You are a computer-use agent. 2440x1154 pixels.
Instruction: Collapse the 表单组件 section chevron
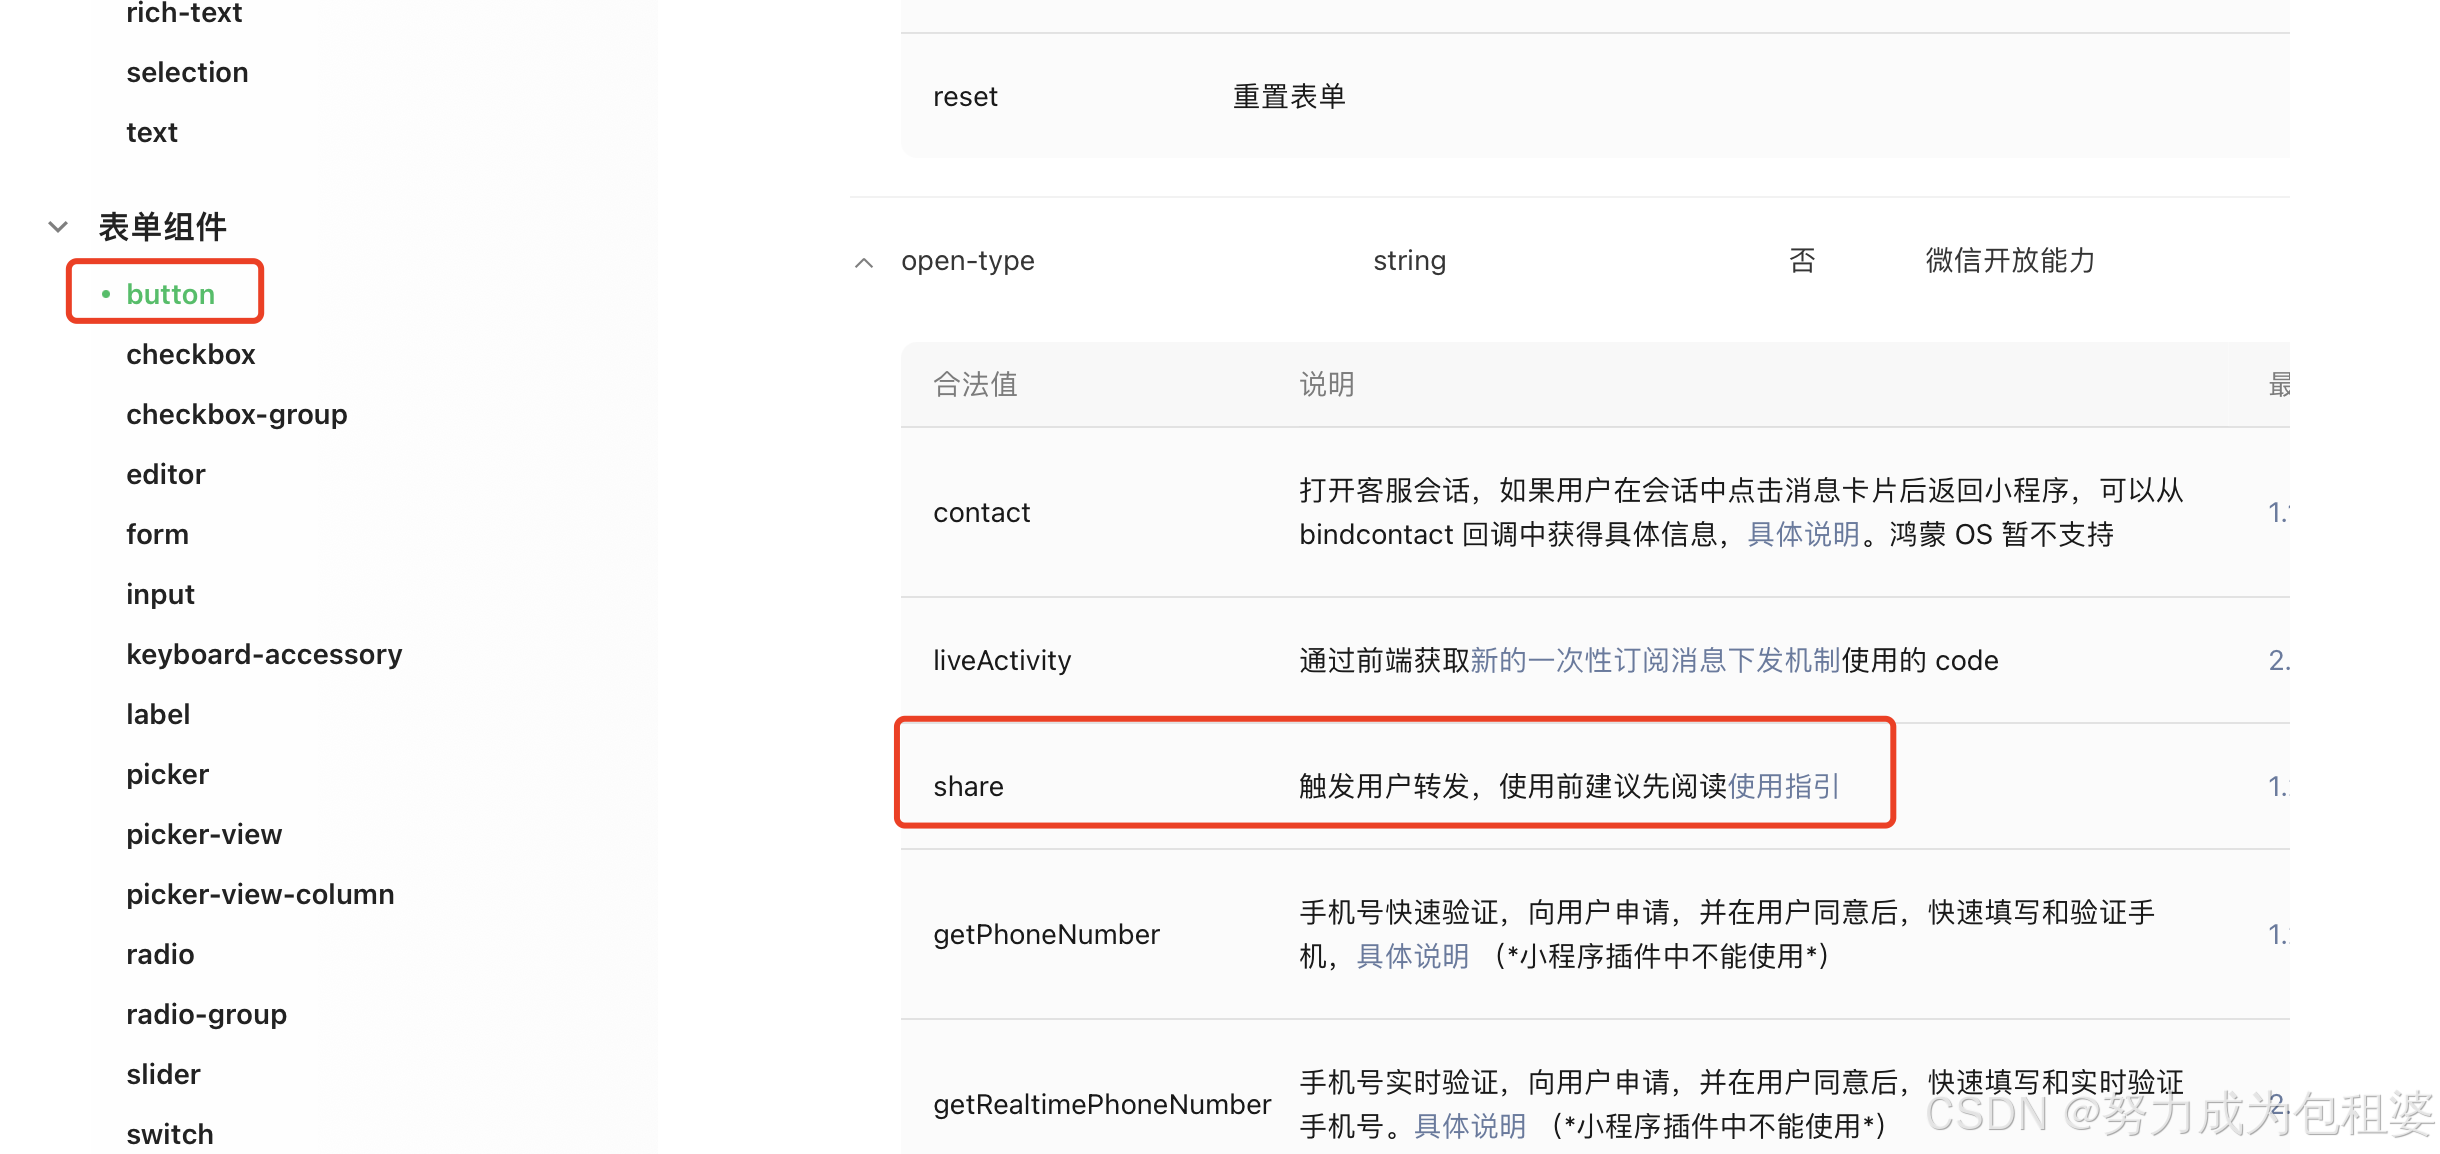pos(58,227)
